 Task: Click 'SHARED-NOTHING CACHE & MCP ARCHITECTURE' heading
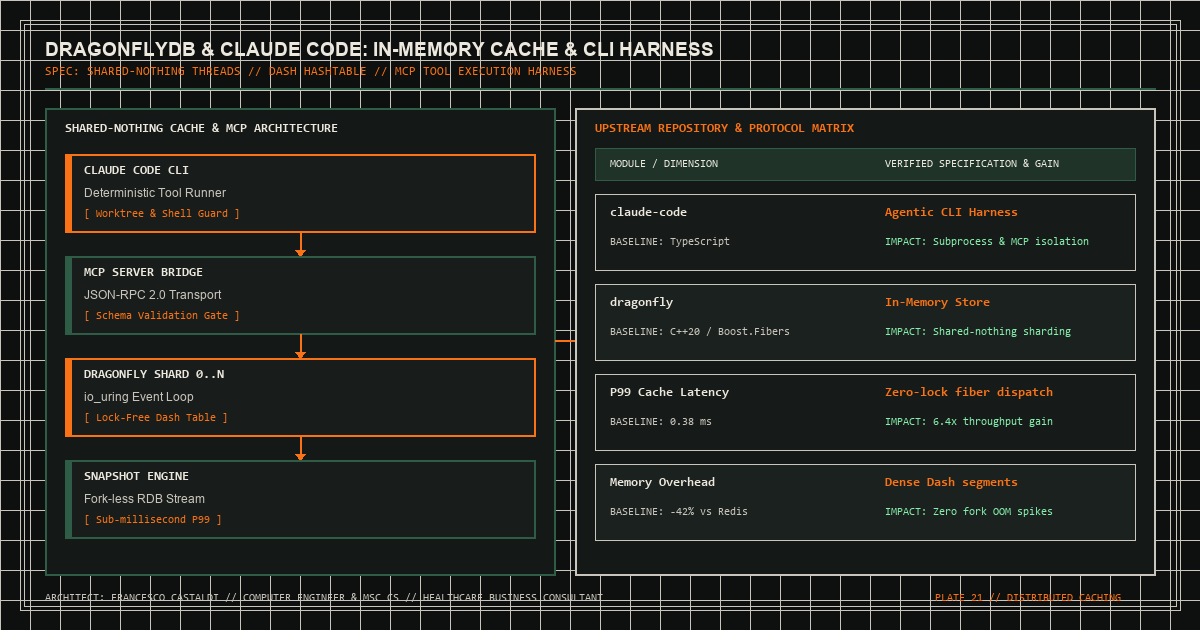tap(201, 128)
